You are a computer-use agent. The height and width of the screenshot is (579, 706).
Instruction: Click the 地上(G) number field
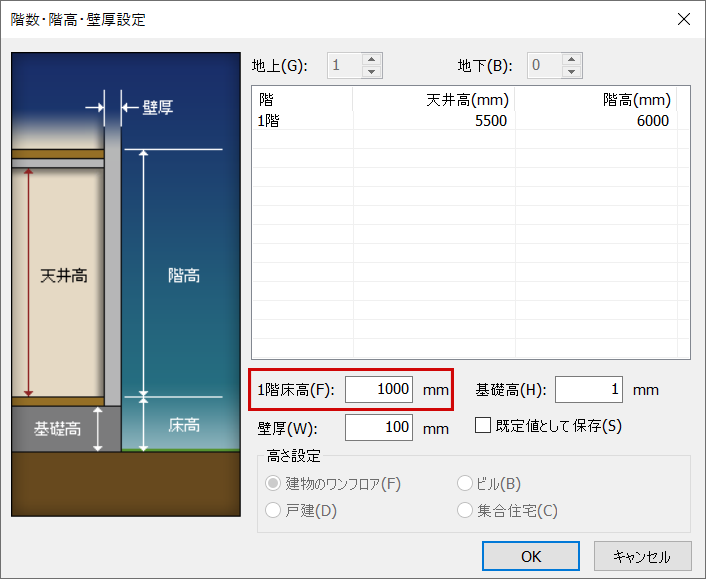pos(345,65)
